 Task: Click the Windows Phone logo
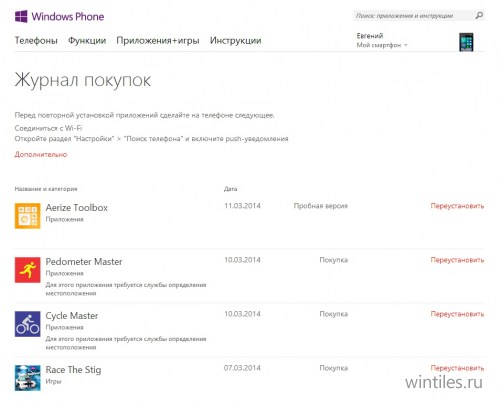pyautogui.click(x=59, y=16)
